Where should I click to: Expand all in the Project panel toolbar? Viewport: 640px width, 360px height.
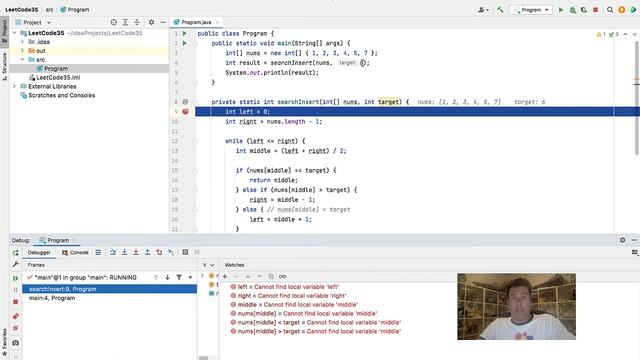125,22
